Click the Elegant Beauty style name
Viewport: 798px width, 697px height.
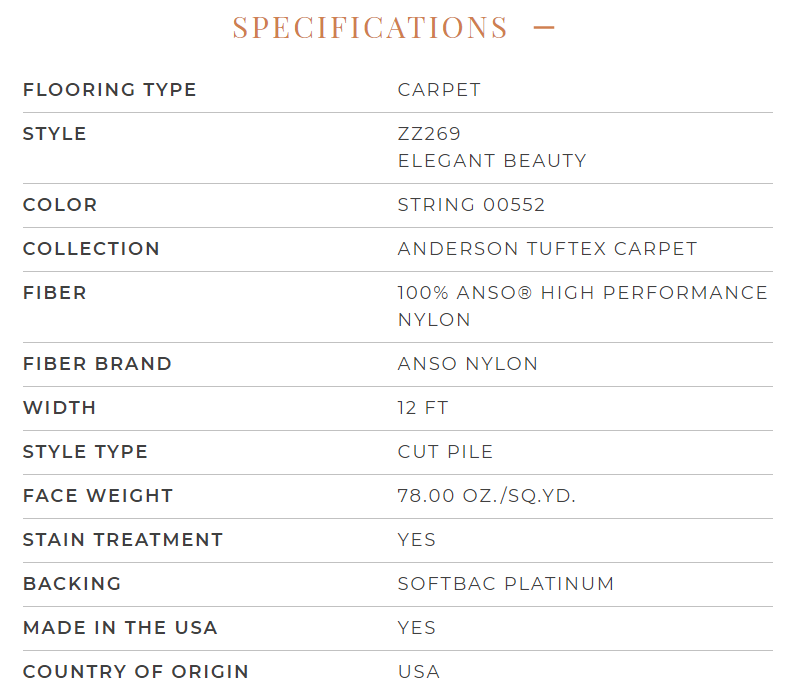click(492, 161)
